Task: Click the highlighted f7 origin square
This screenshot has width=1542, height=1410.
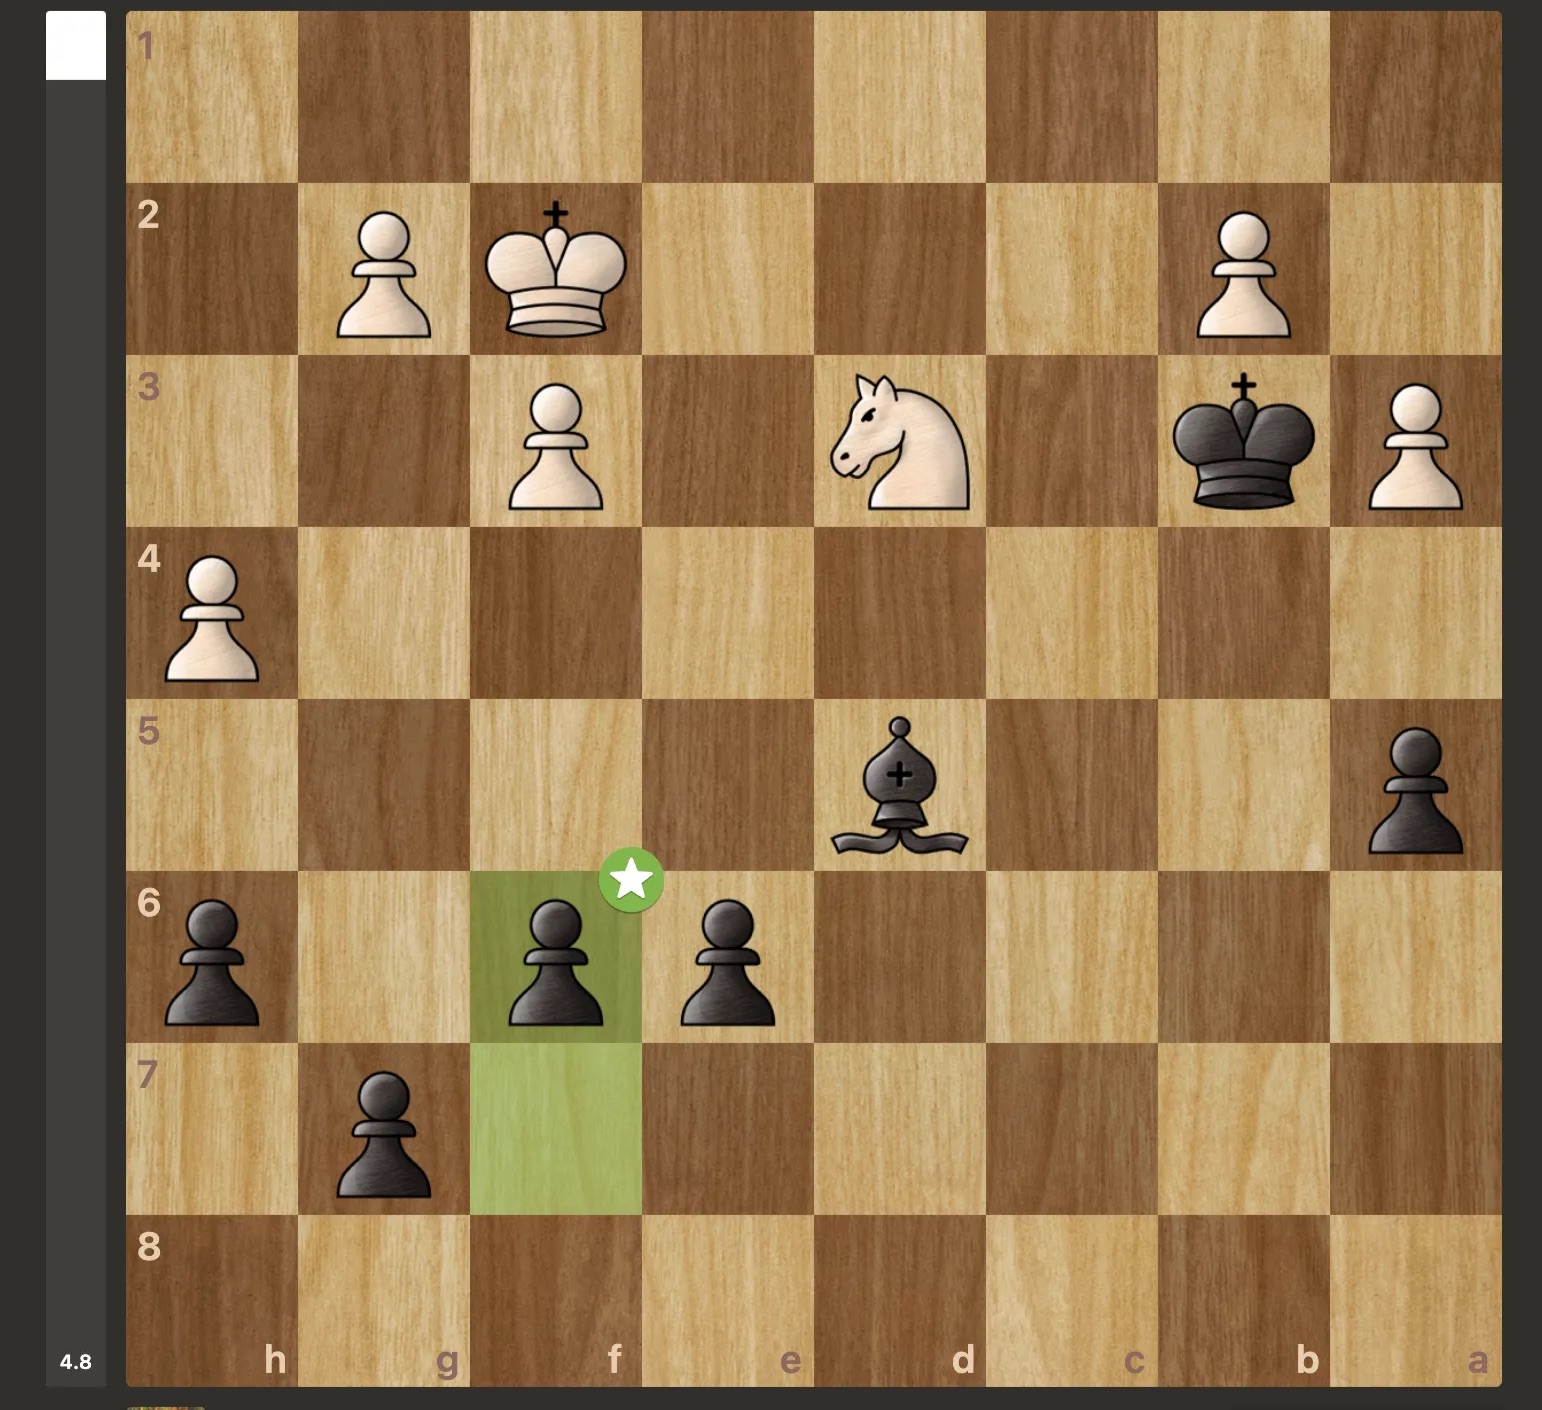Action: [x=556, y=1129]
